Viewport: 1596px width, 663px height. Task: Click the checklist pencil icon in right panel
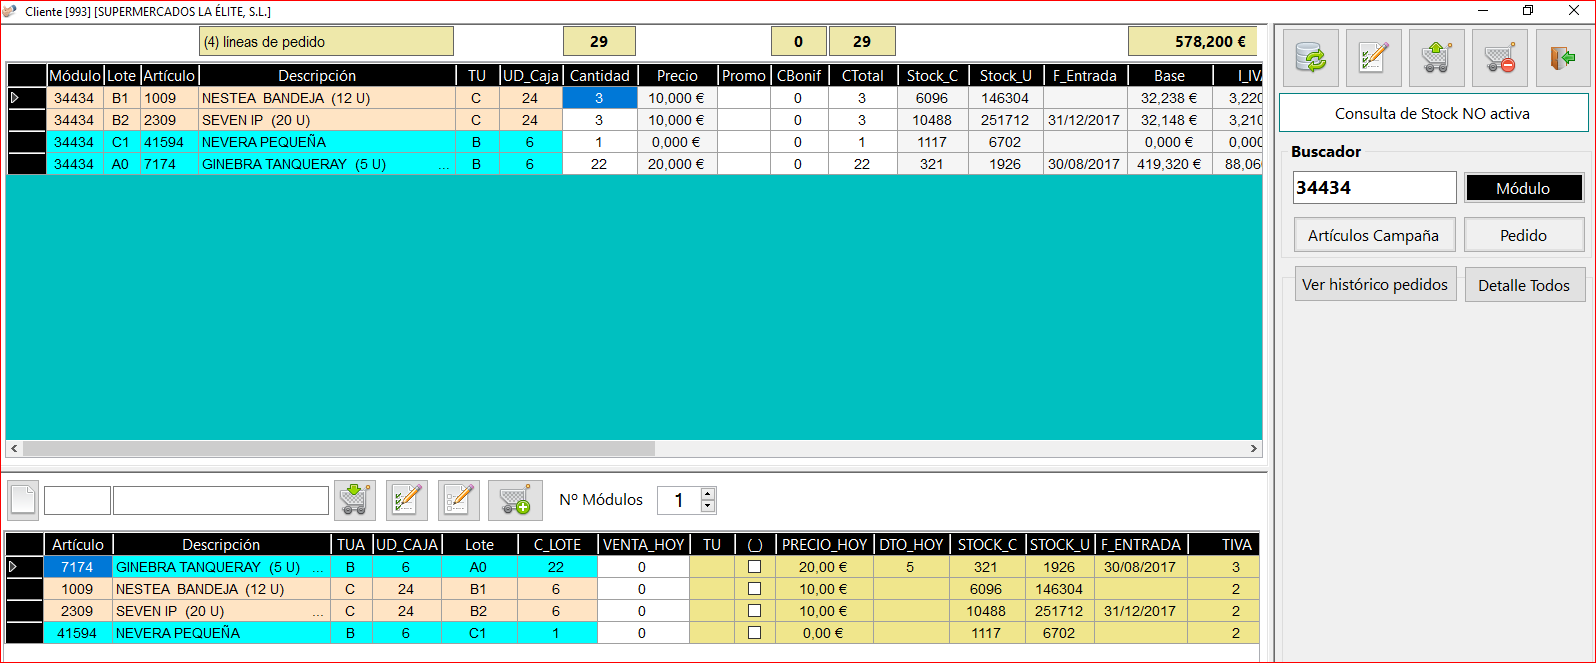tap(1373, 58)
